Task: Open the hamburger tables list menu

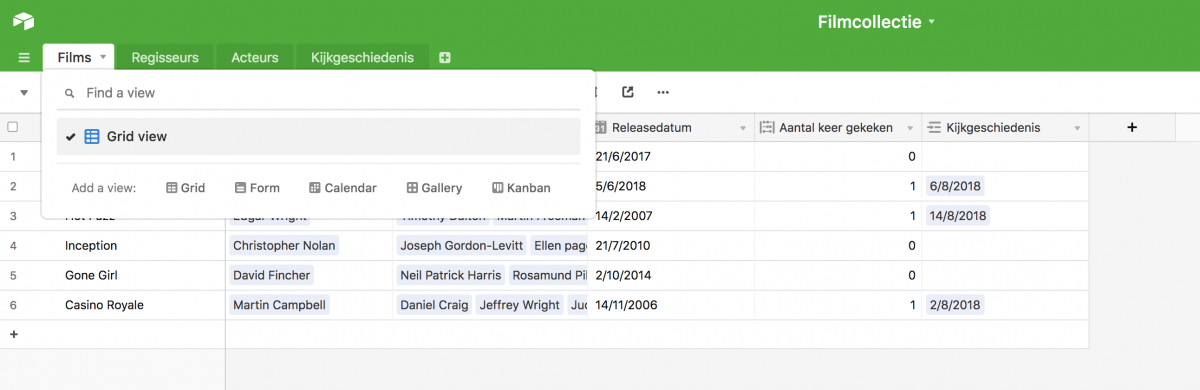Action: point(24,58)
